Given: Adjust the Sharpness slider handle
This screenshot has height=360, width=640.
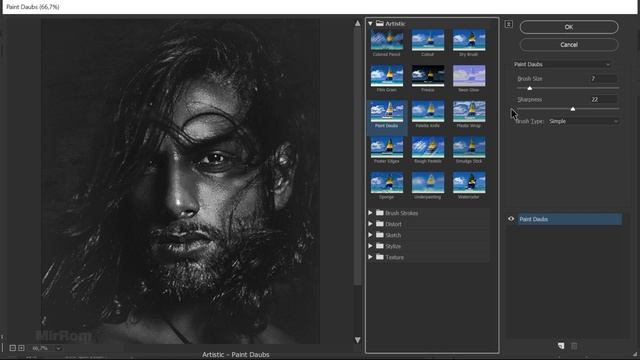Looking at the screenshot, I should pos(573,109).
